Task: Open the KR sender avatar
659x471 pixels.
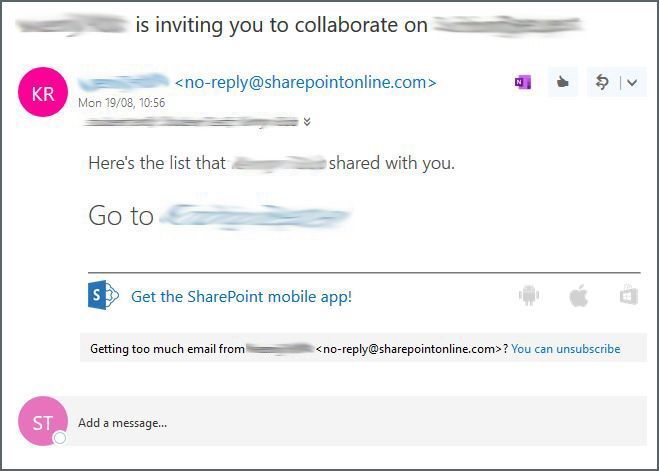Action: 43,94
